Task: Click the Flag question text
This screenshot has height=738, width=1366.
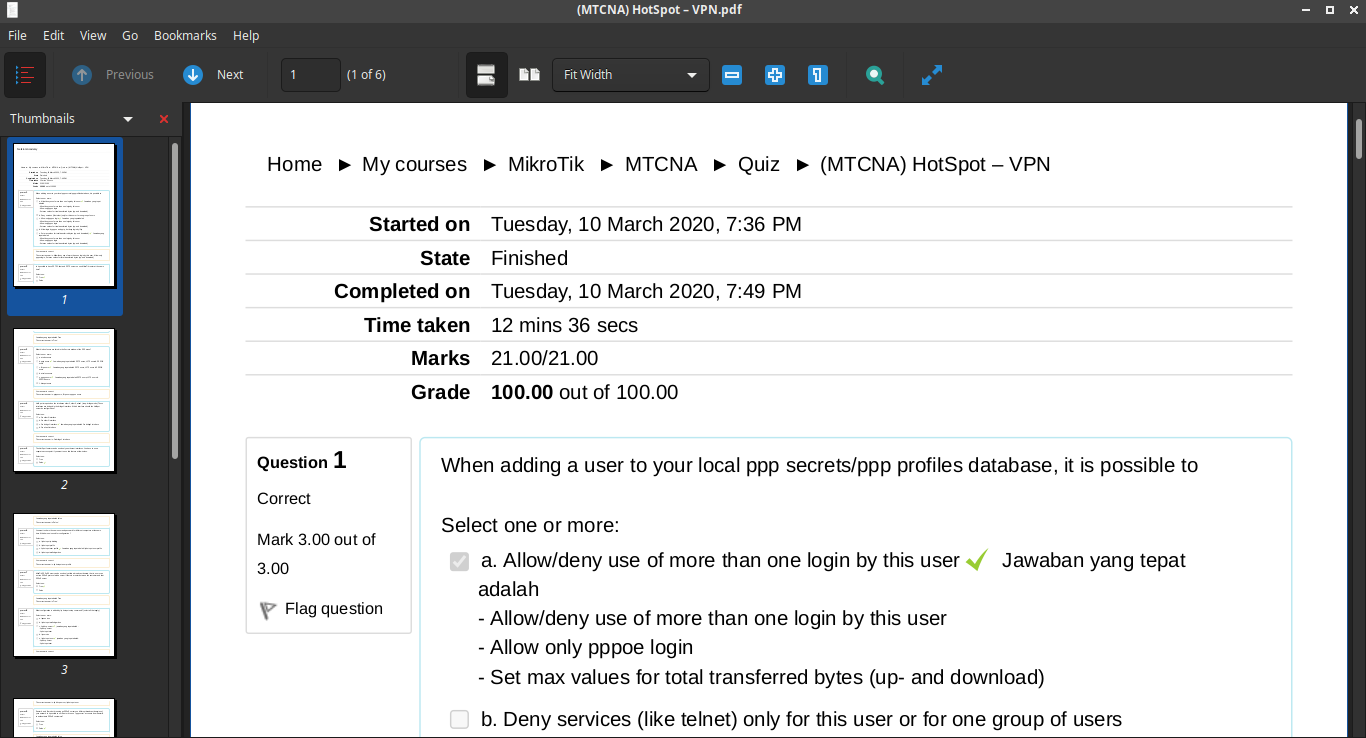Action: (334, 609)
